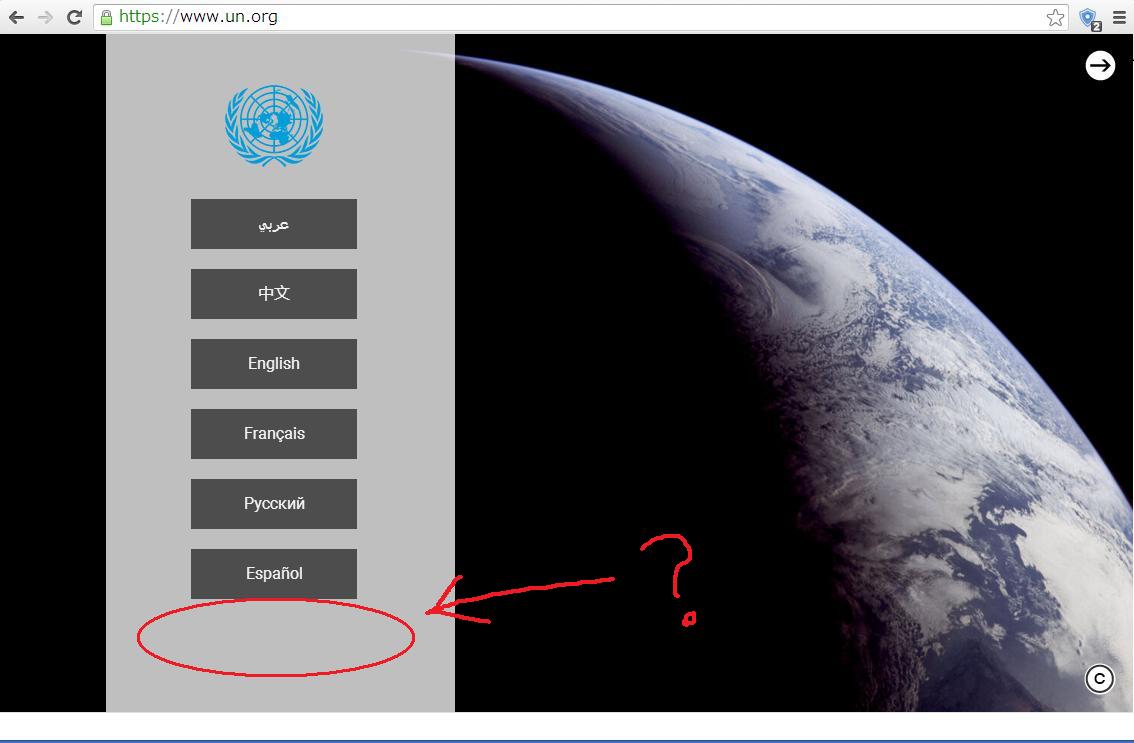Viewport: 1134px width, 743px height.
Task: Click the browser back arrow
Action: click(x=16, y=17)
